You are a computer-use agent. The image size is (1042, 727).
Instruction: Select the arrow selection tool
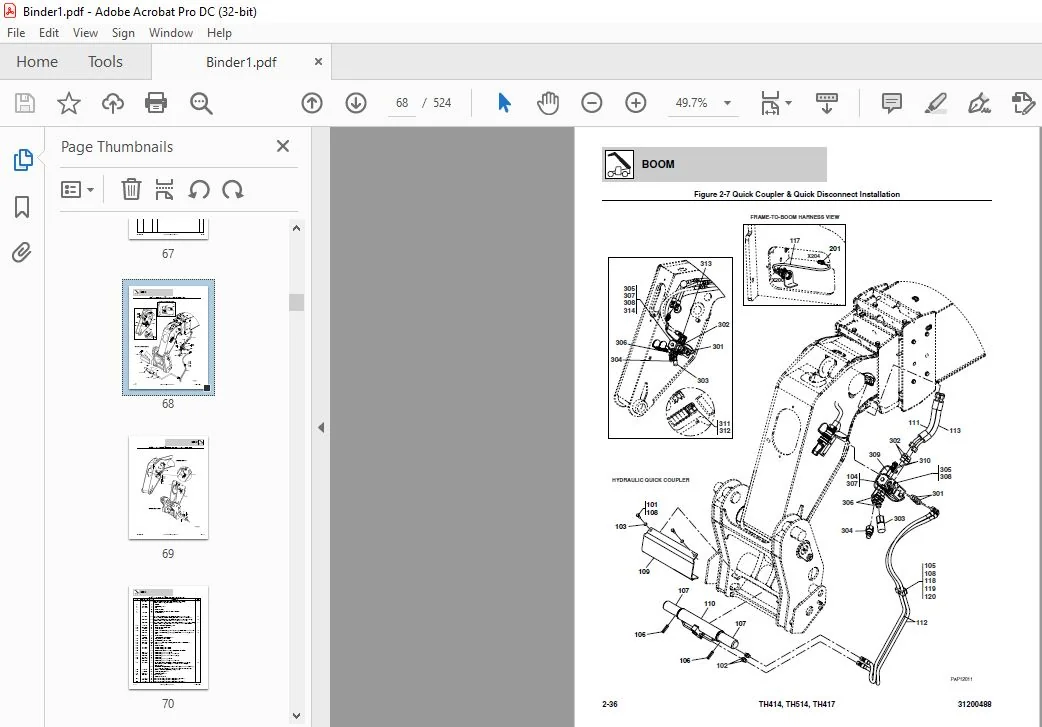(x=504, y=103)
